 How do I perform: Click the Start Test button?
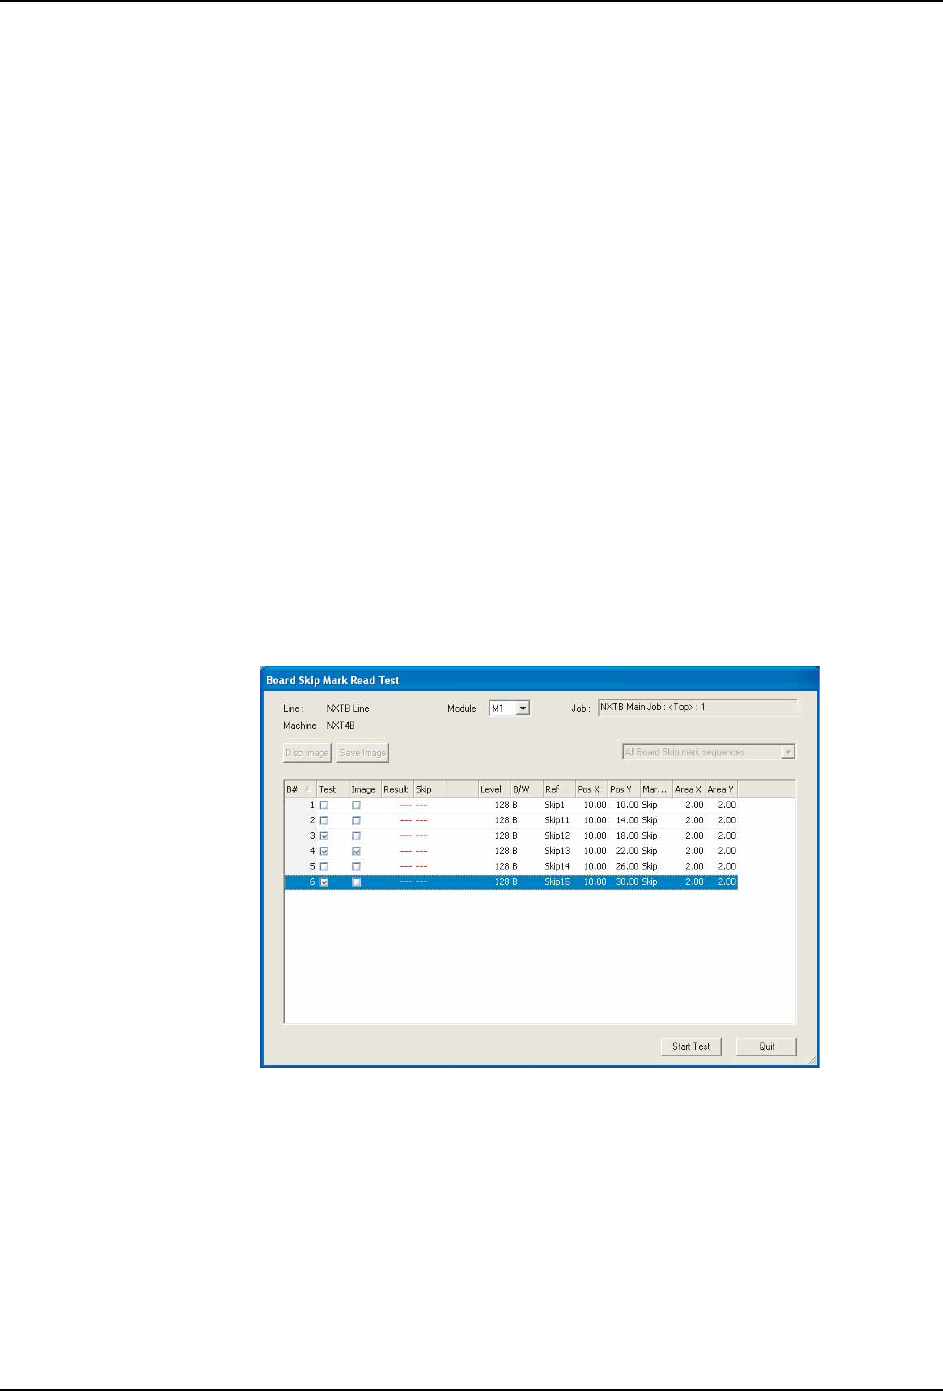point(691,1046)
